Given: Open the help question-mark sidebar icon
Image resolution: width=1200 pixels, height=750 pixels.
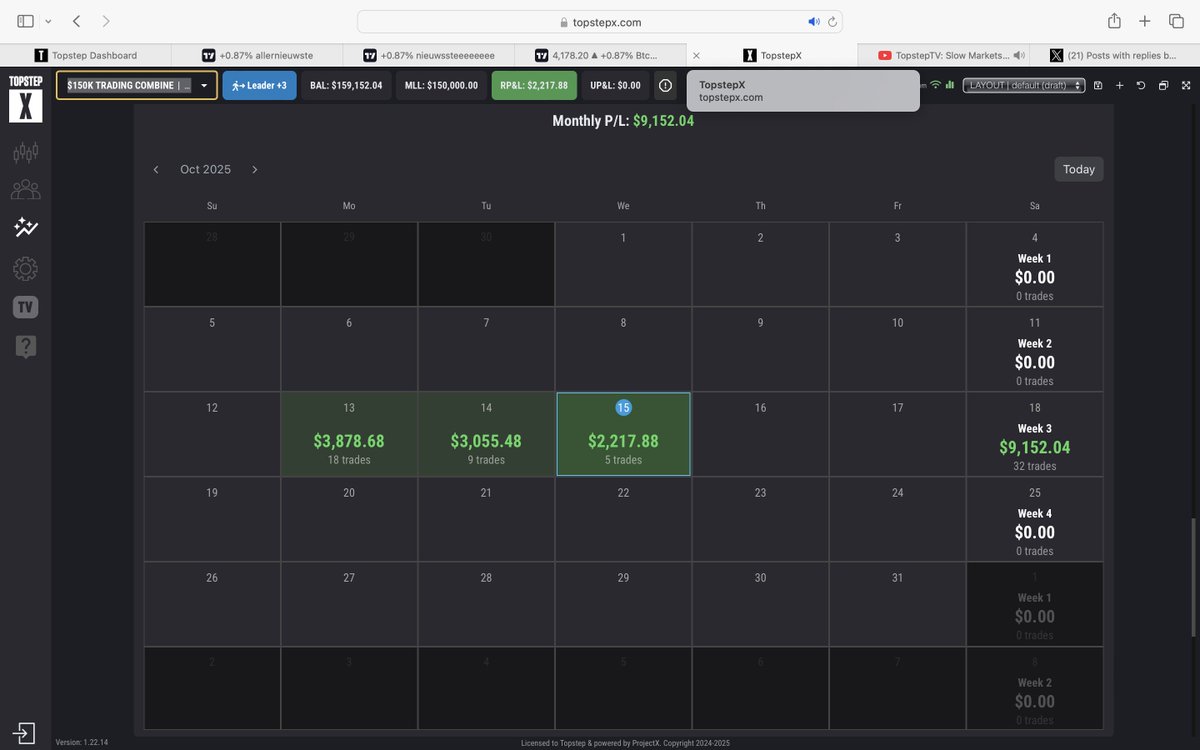Looking at the screenshot, I should point(26,346).
